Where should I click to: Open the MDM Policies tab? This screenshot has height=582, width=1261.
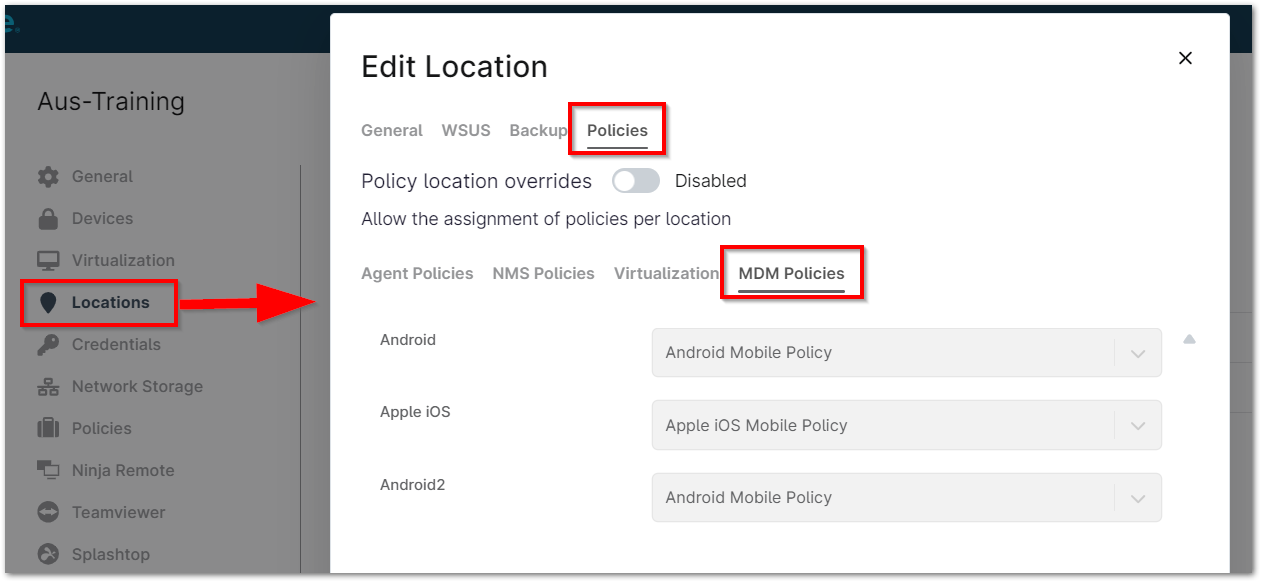coord(791,272)
